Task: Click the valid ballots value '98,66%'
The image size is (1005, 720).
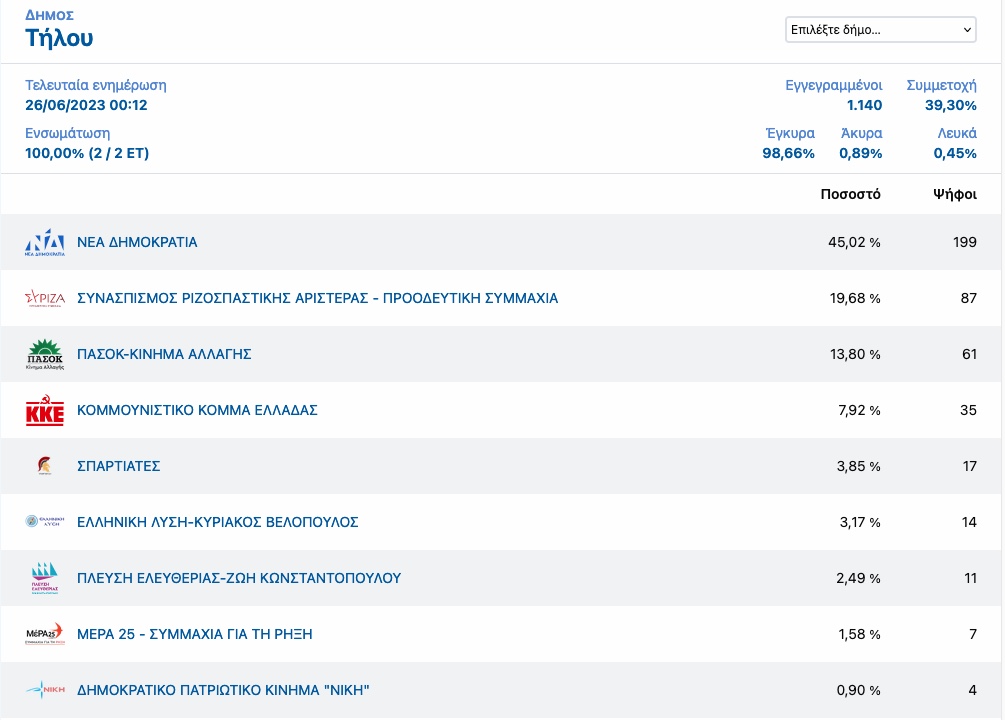Action: coord(788,153)
